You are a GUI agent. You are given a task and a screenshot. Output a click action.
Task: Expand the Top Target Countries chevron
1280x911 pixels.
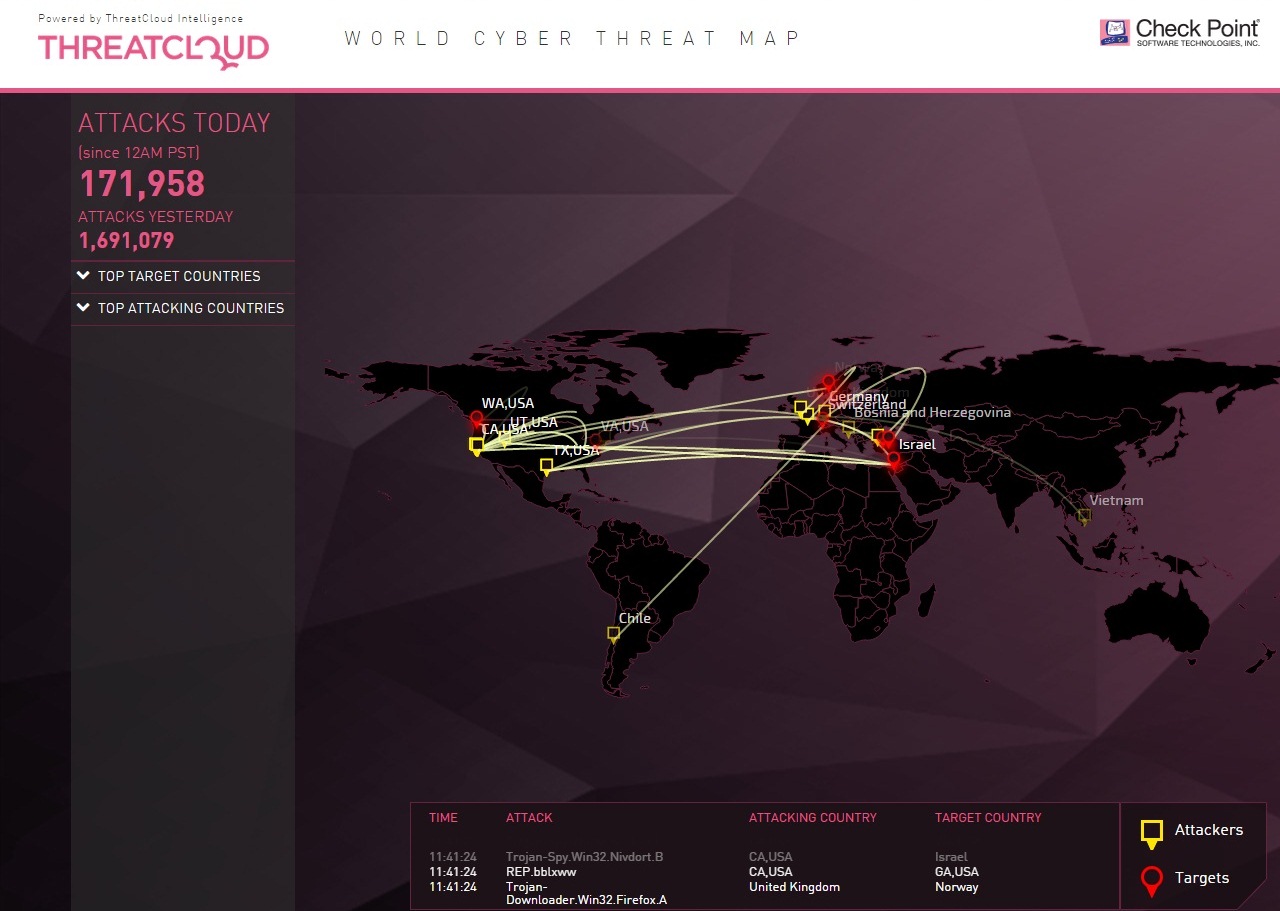[x=83, y=275]
